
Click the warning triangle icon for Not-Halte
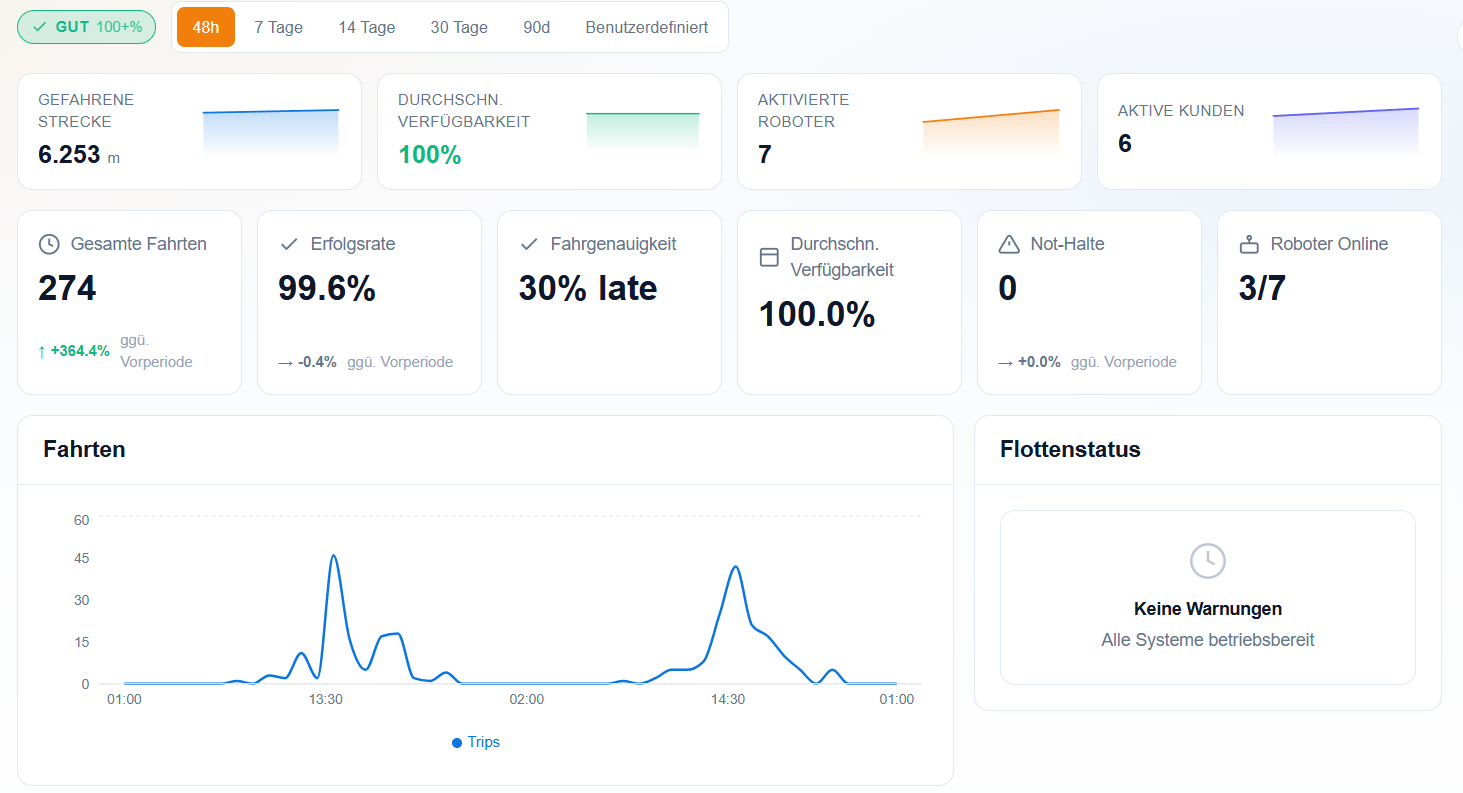tap(1009, 244)
